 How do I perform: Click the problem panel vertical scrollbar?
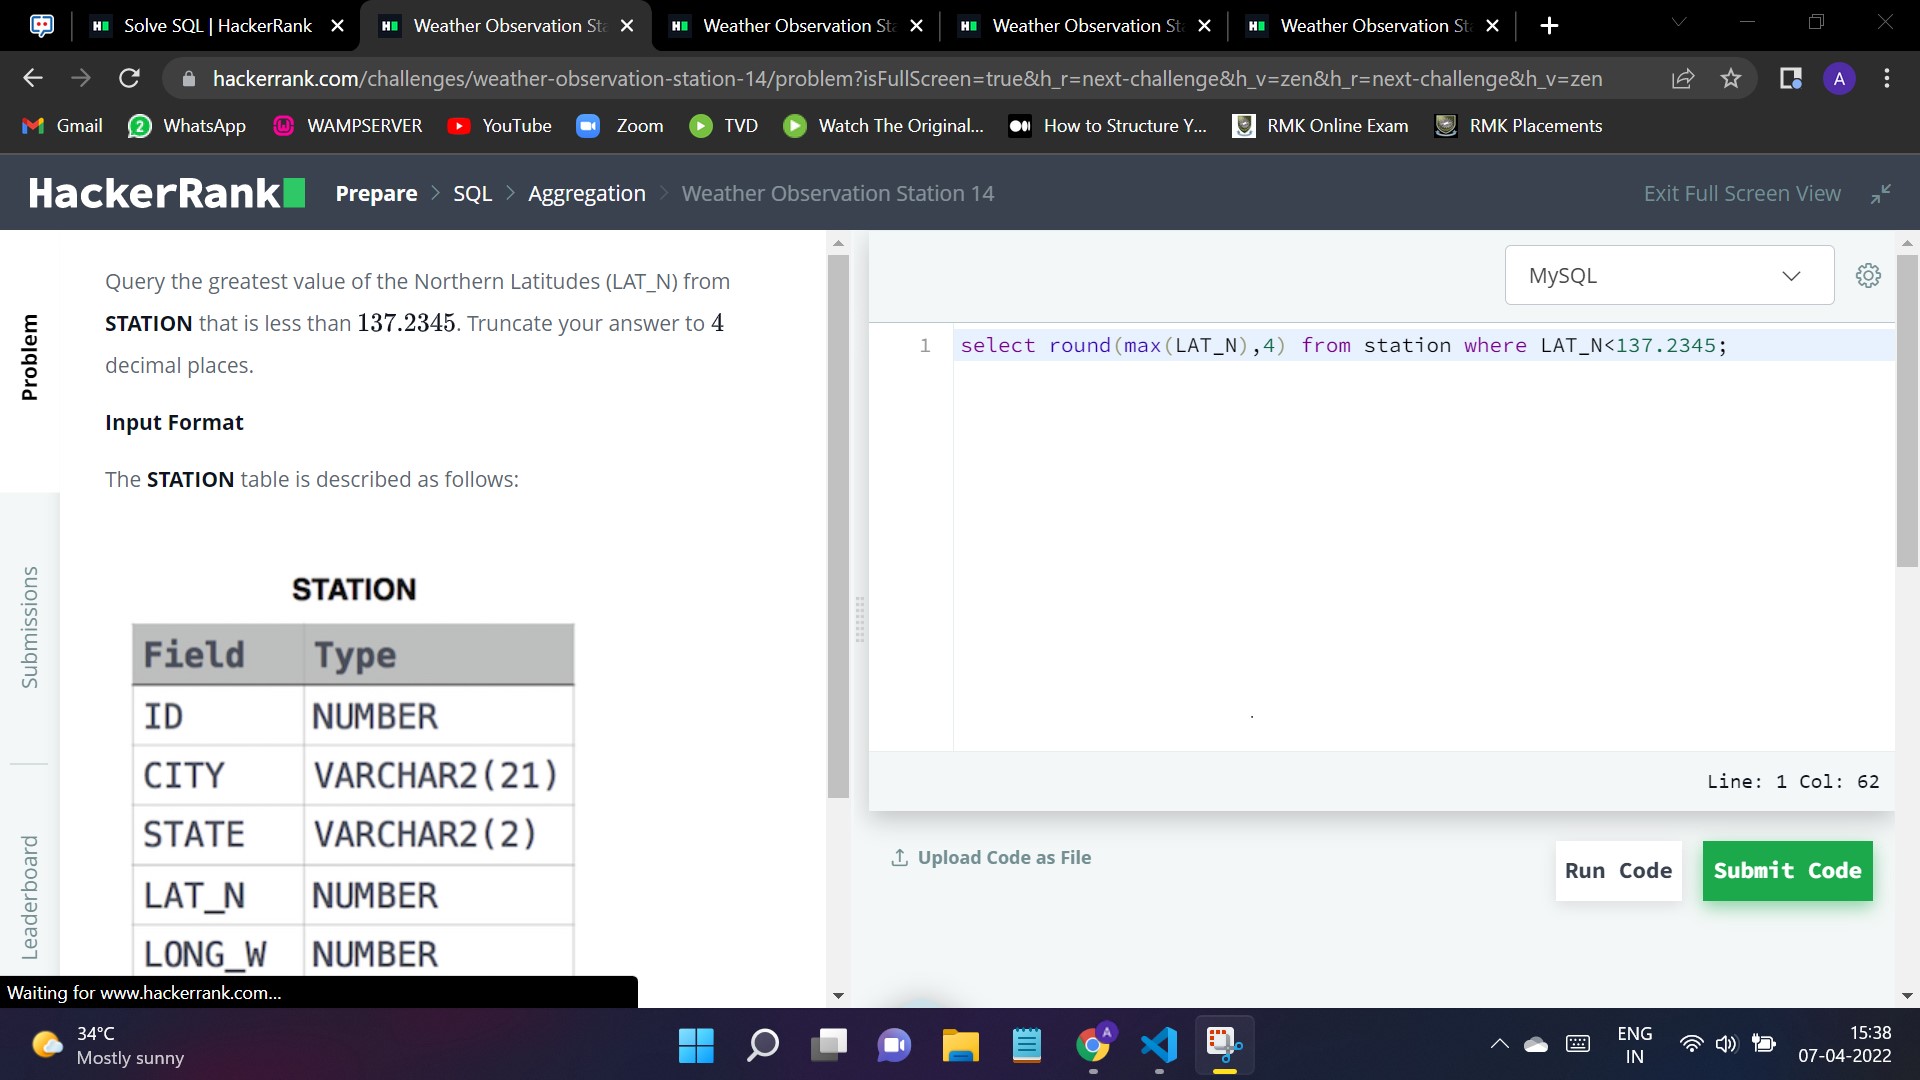[838, 527]
